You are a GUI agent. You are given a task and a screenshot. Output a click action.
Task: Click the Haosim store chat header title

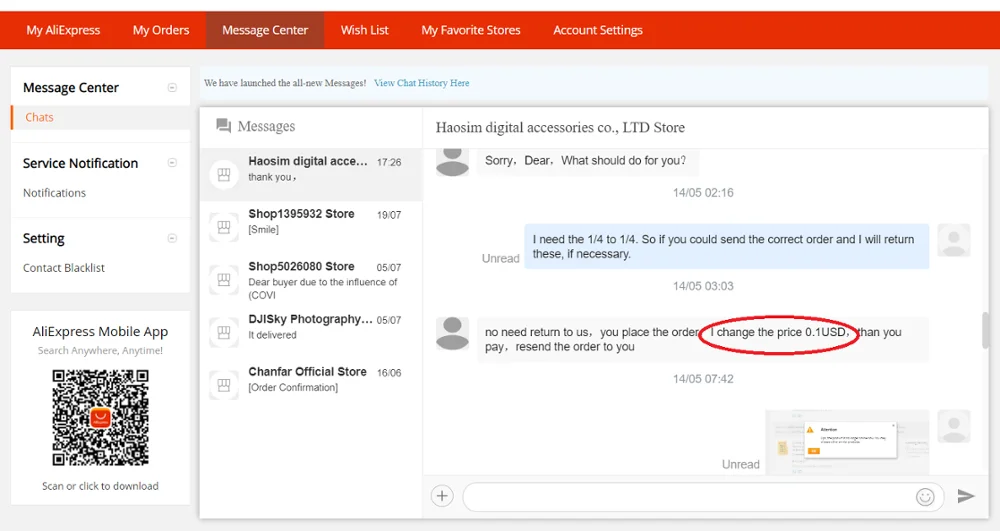pos(560,127)
